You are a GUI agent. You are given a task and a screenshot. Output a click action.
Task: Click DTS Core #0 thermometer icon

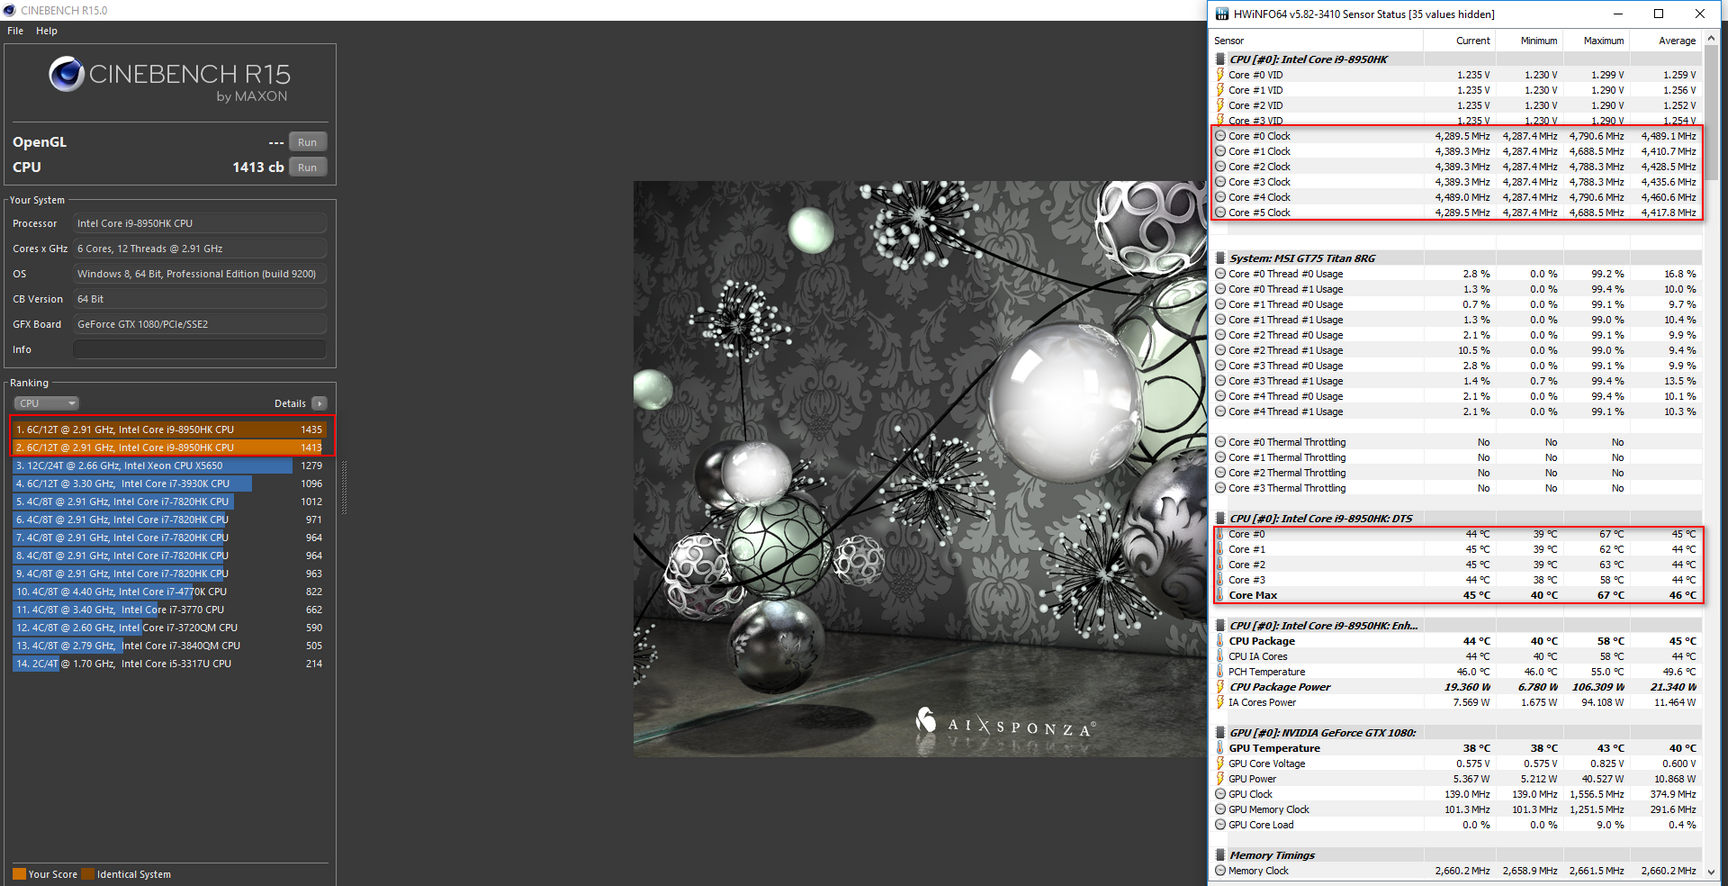[x=1220, y=534]
